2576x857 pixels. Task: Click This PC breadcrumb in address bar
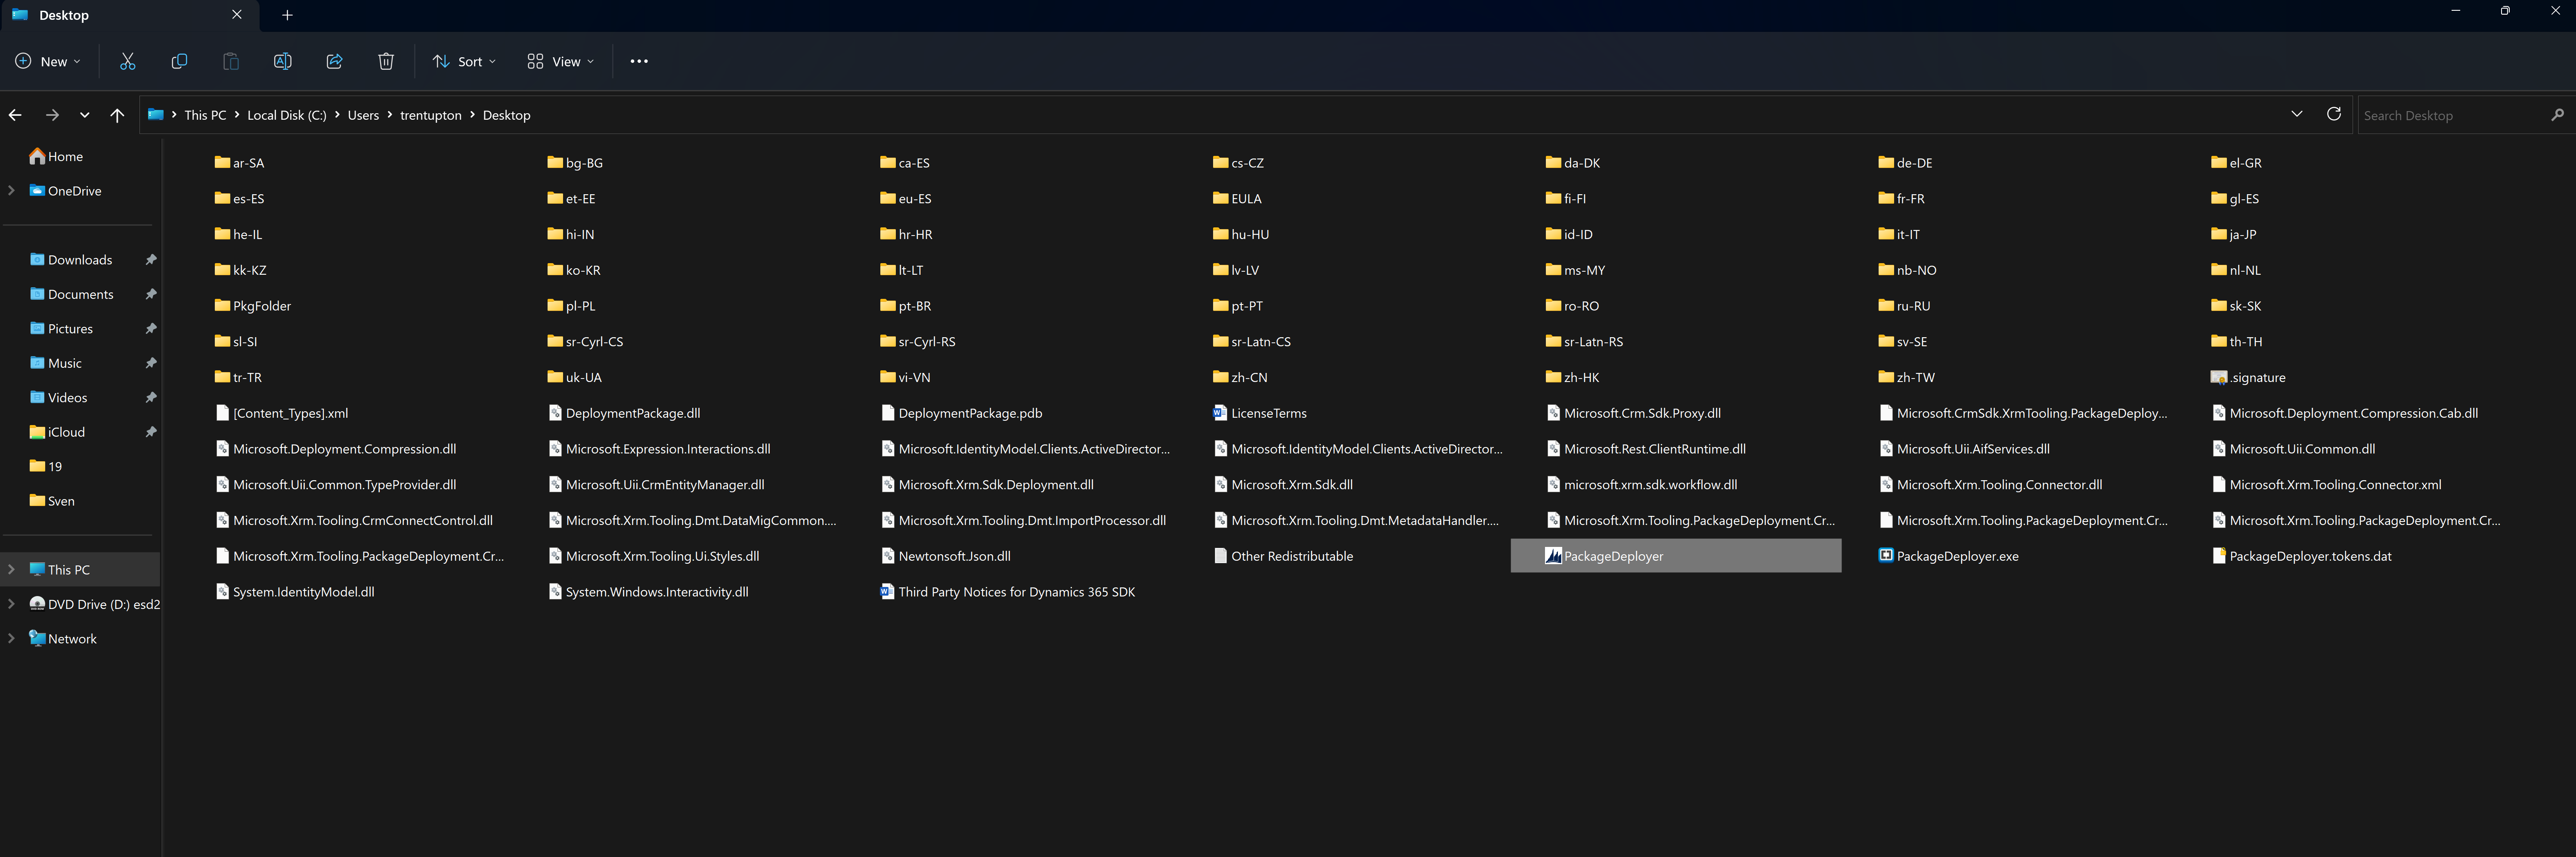point(205,115)
